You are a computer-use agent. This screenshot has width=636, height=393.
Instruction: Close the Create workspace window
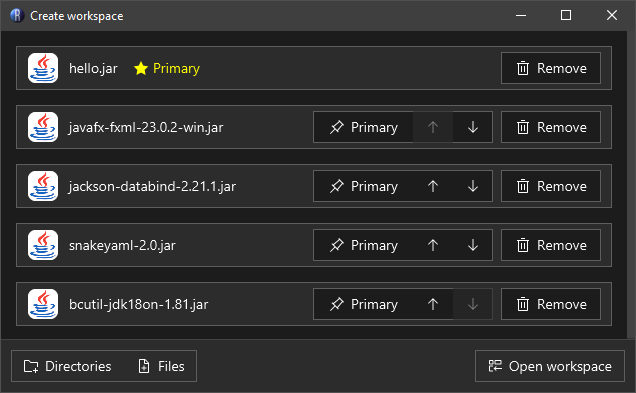pos(612,15)
